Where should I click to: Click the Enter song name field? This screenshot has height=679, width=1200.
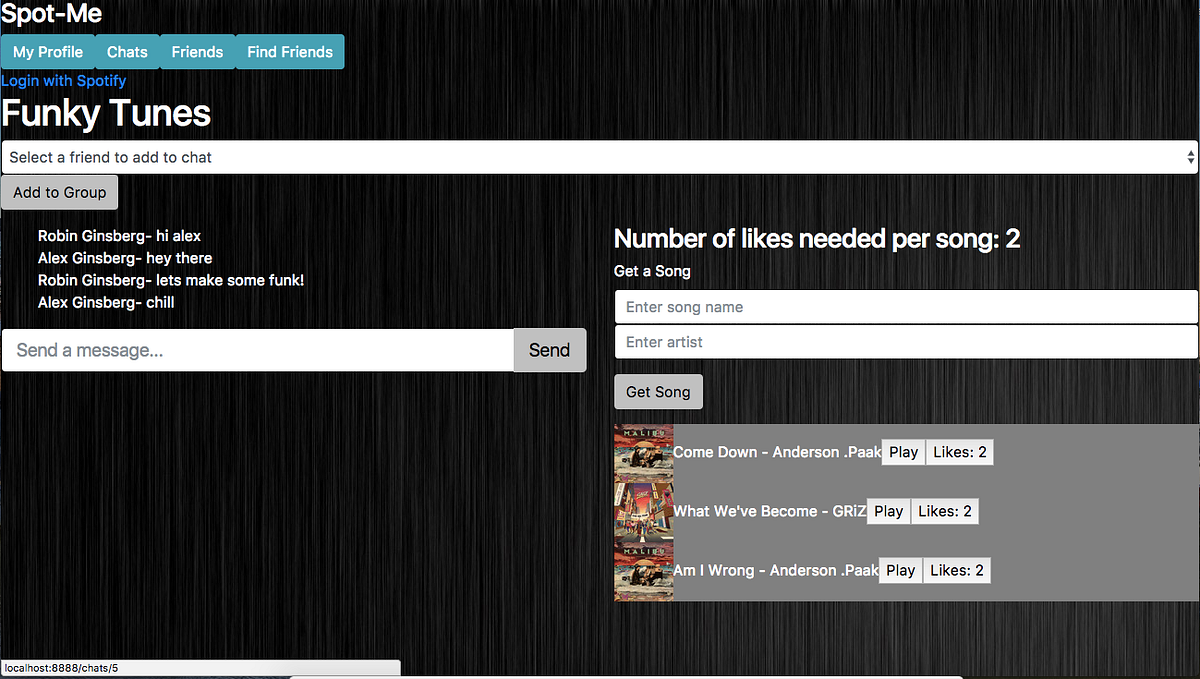pos(905,306)
